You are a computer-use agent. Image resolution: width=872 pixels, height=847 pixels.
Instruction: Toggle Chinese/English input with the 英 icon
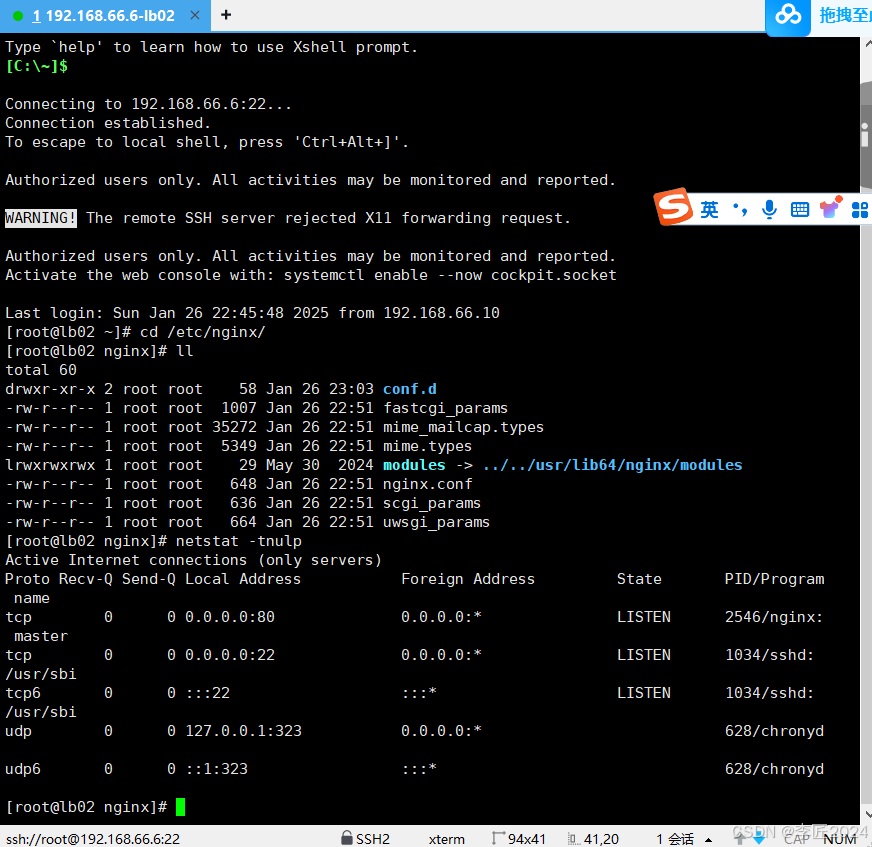pos(709,209)
